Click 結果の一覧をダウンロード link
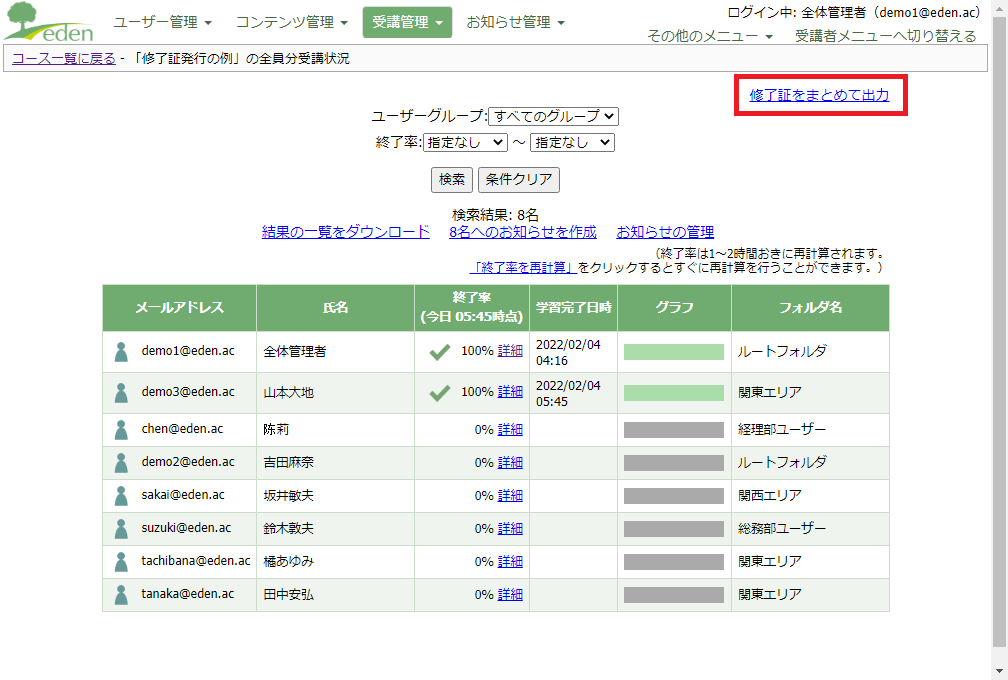 (x=346, y=232)
